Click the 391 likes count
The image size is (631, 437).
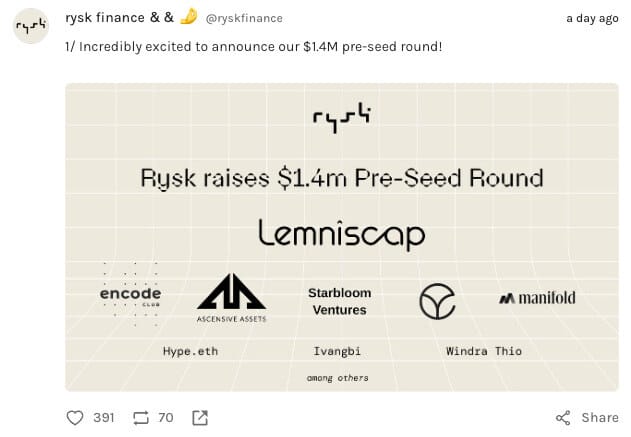[x=104, y=417]
